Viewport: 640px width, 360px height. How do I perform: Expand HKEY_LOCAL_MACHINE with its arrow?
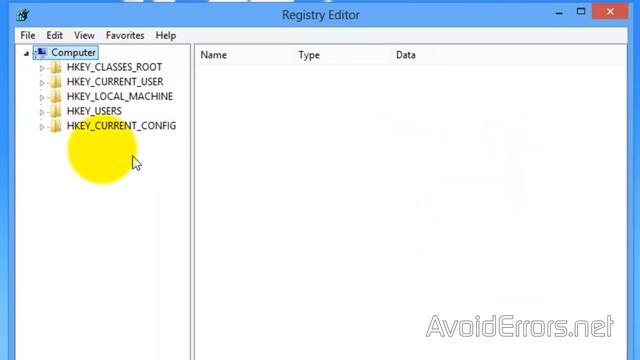click(42, 98)
